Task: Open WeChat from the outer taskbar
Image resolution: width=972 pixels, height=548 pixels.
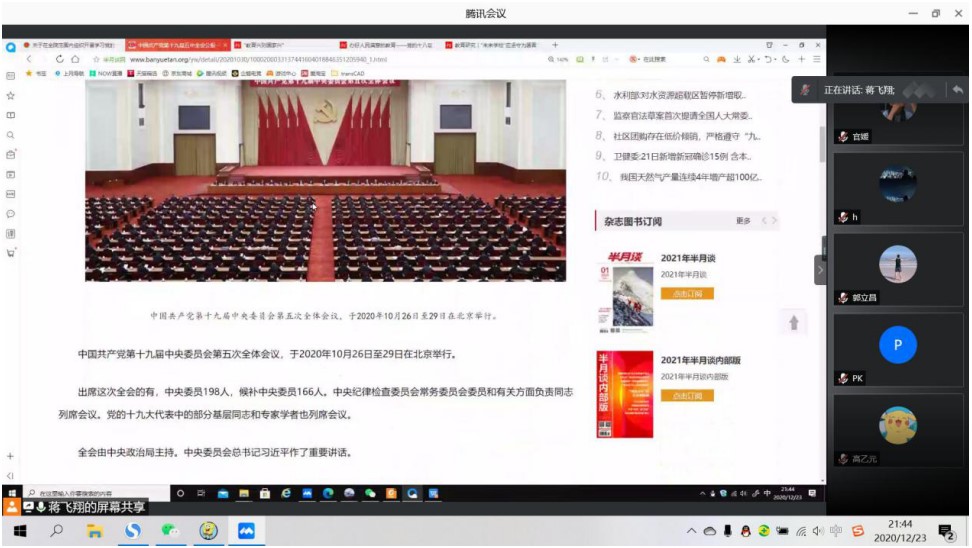Action: coord(170,531)
